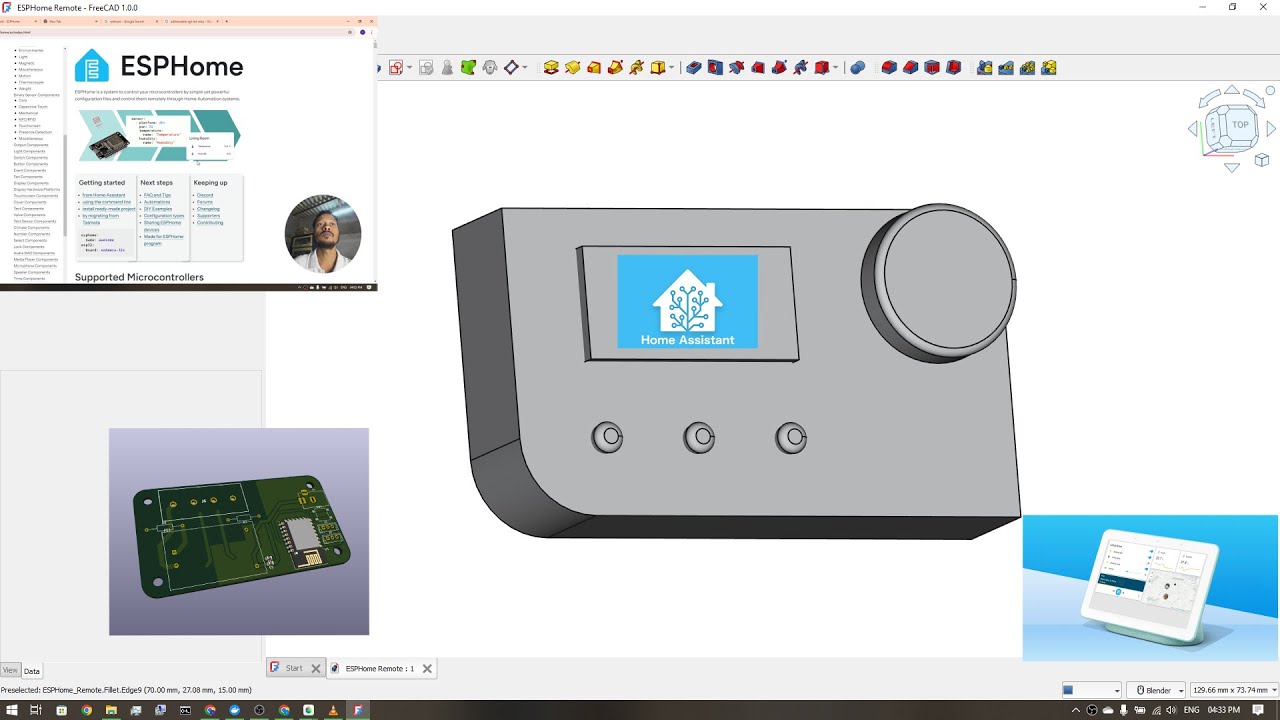
Task: Switch to the View tab in property panel
Action: [x=10, y=670]
